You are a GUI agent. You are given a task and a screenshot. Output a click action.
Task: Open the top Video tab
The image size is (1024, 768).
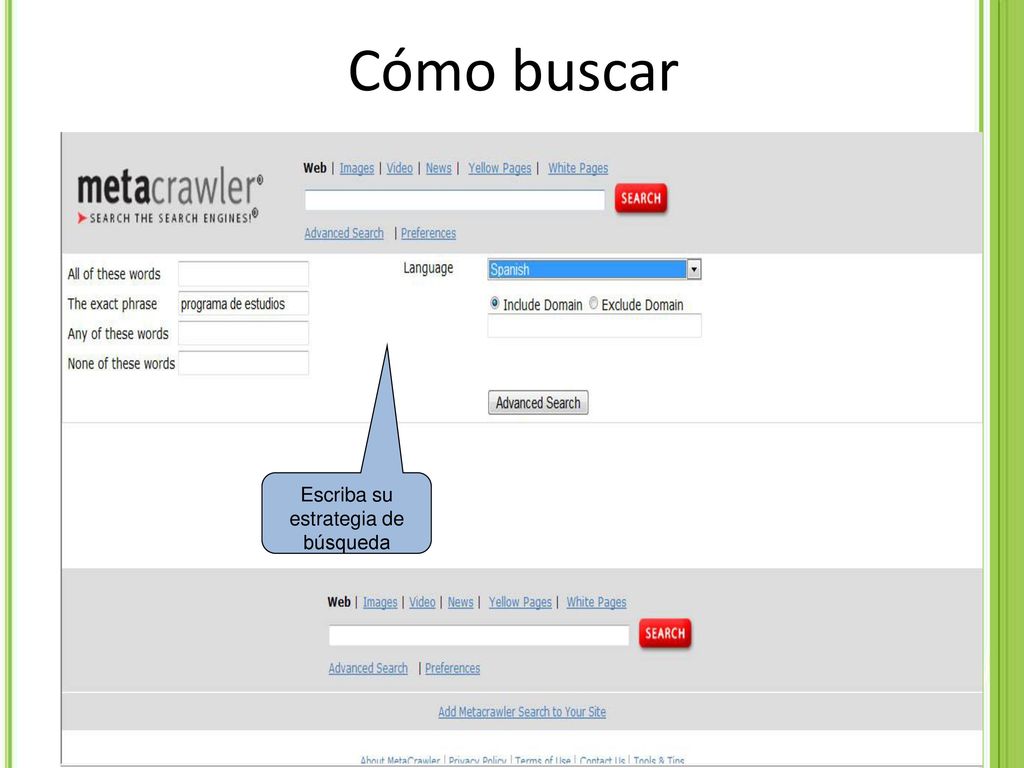(399, 168)
